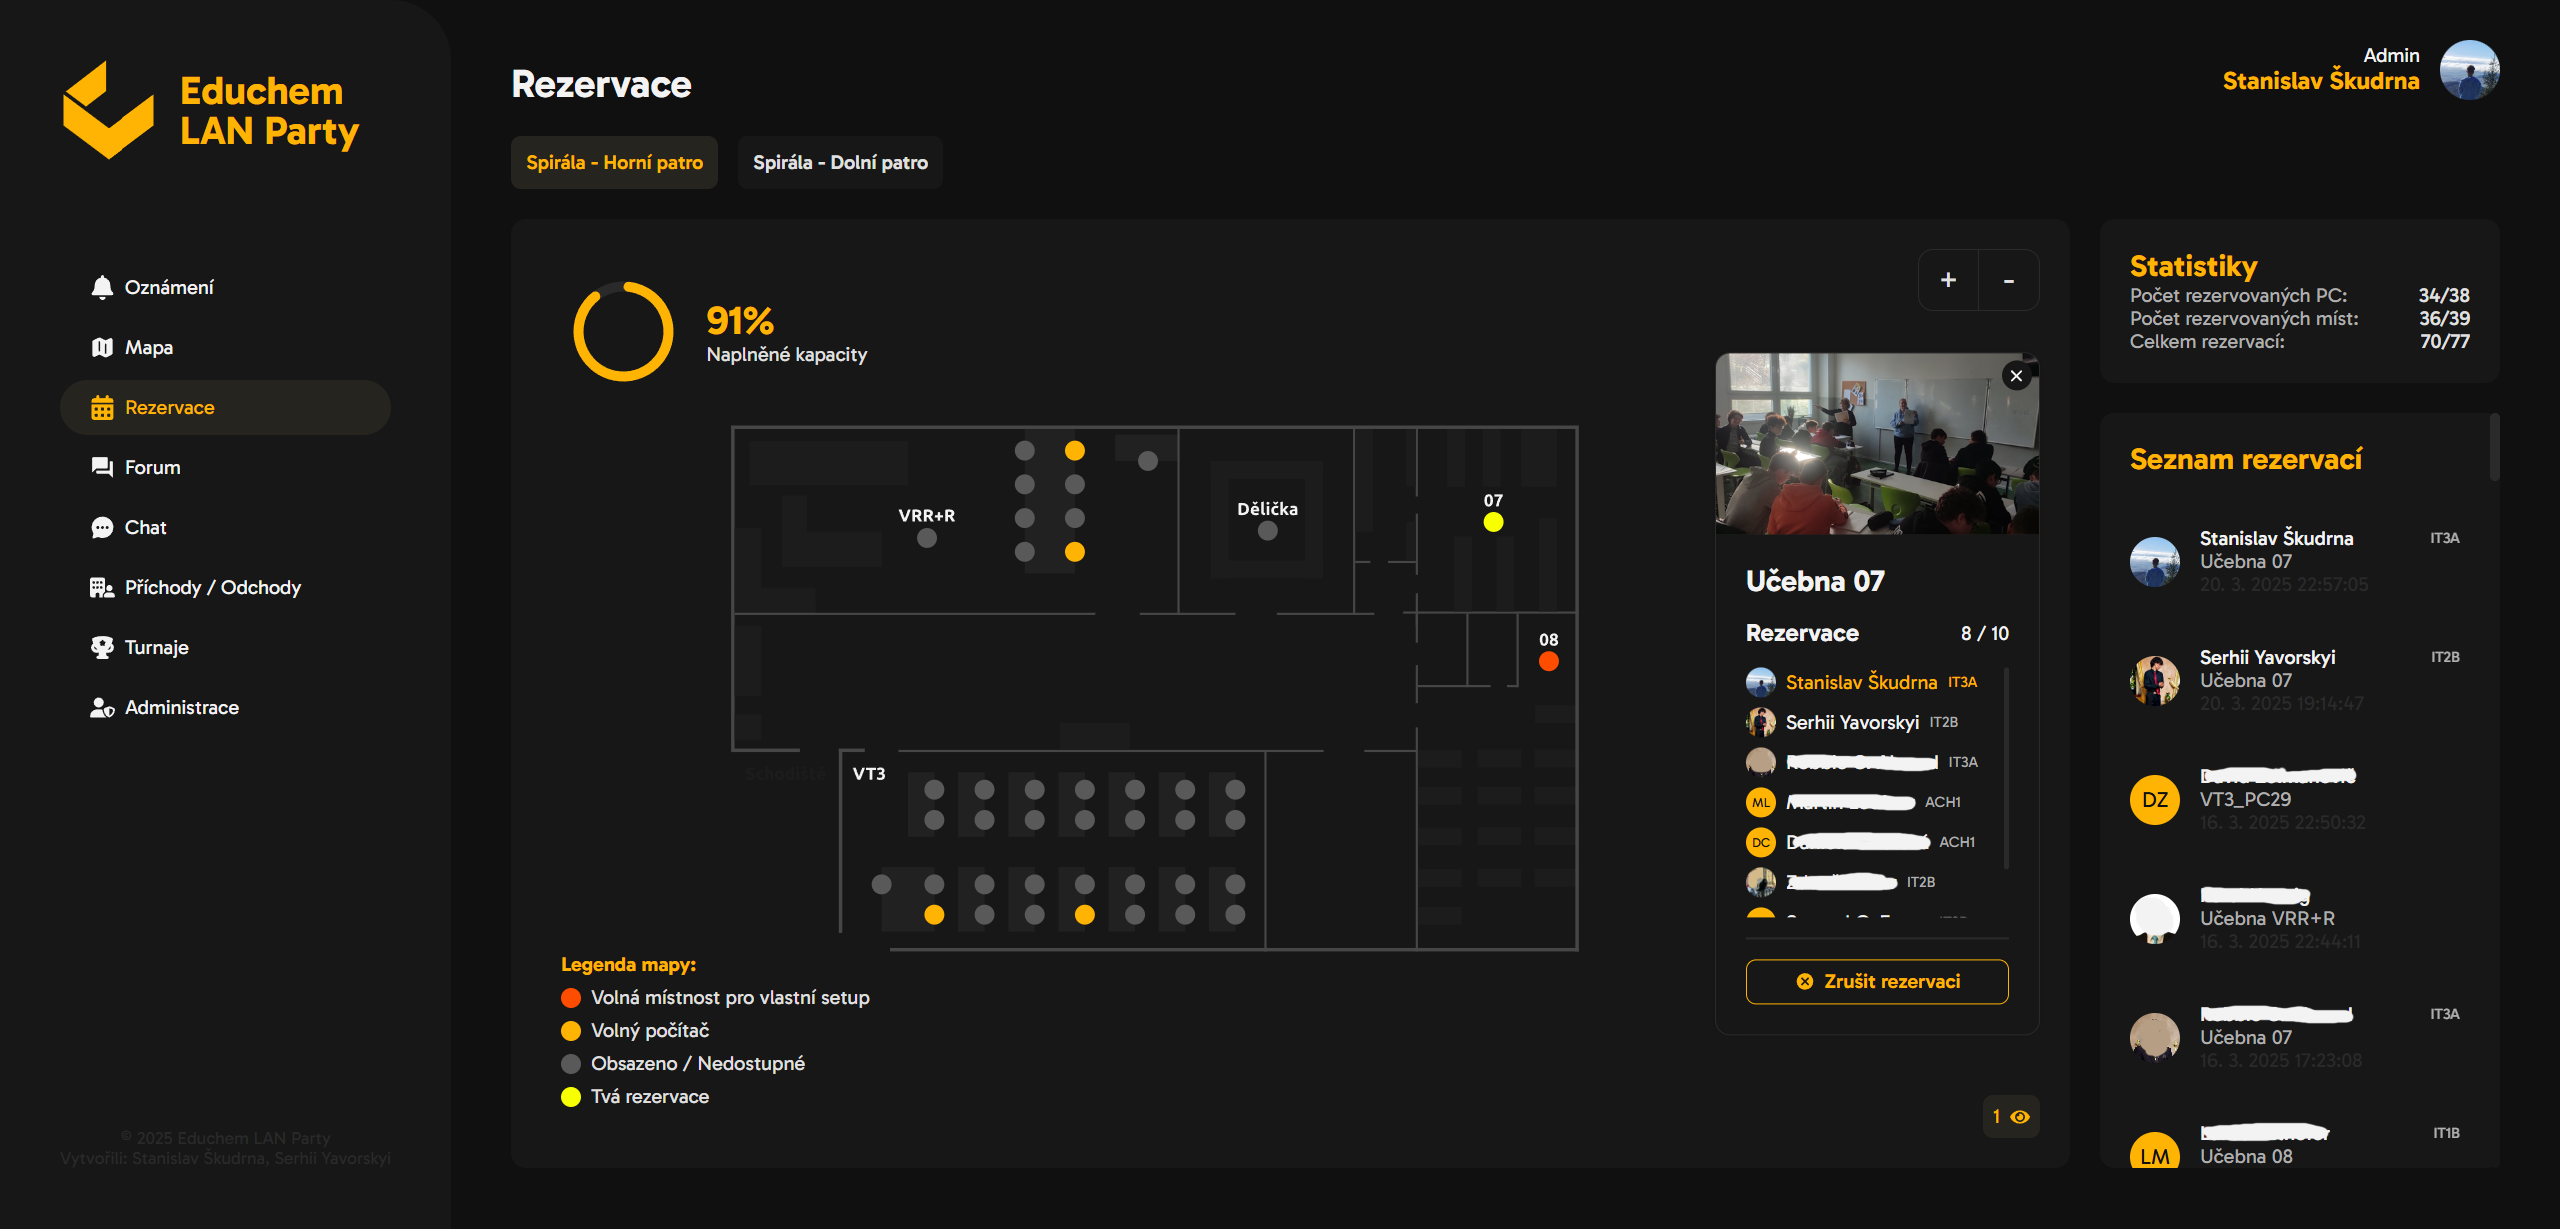Screen dimensions: 2560x1229
Task: Zoom out the map with minus
Action: (2008, 281)
